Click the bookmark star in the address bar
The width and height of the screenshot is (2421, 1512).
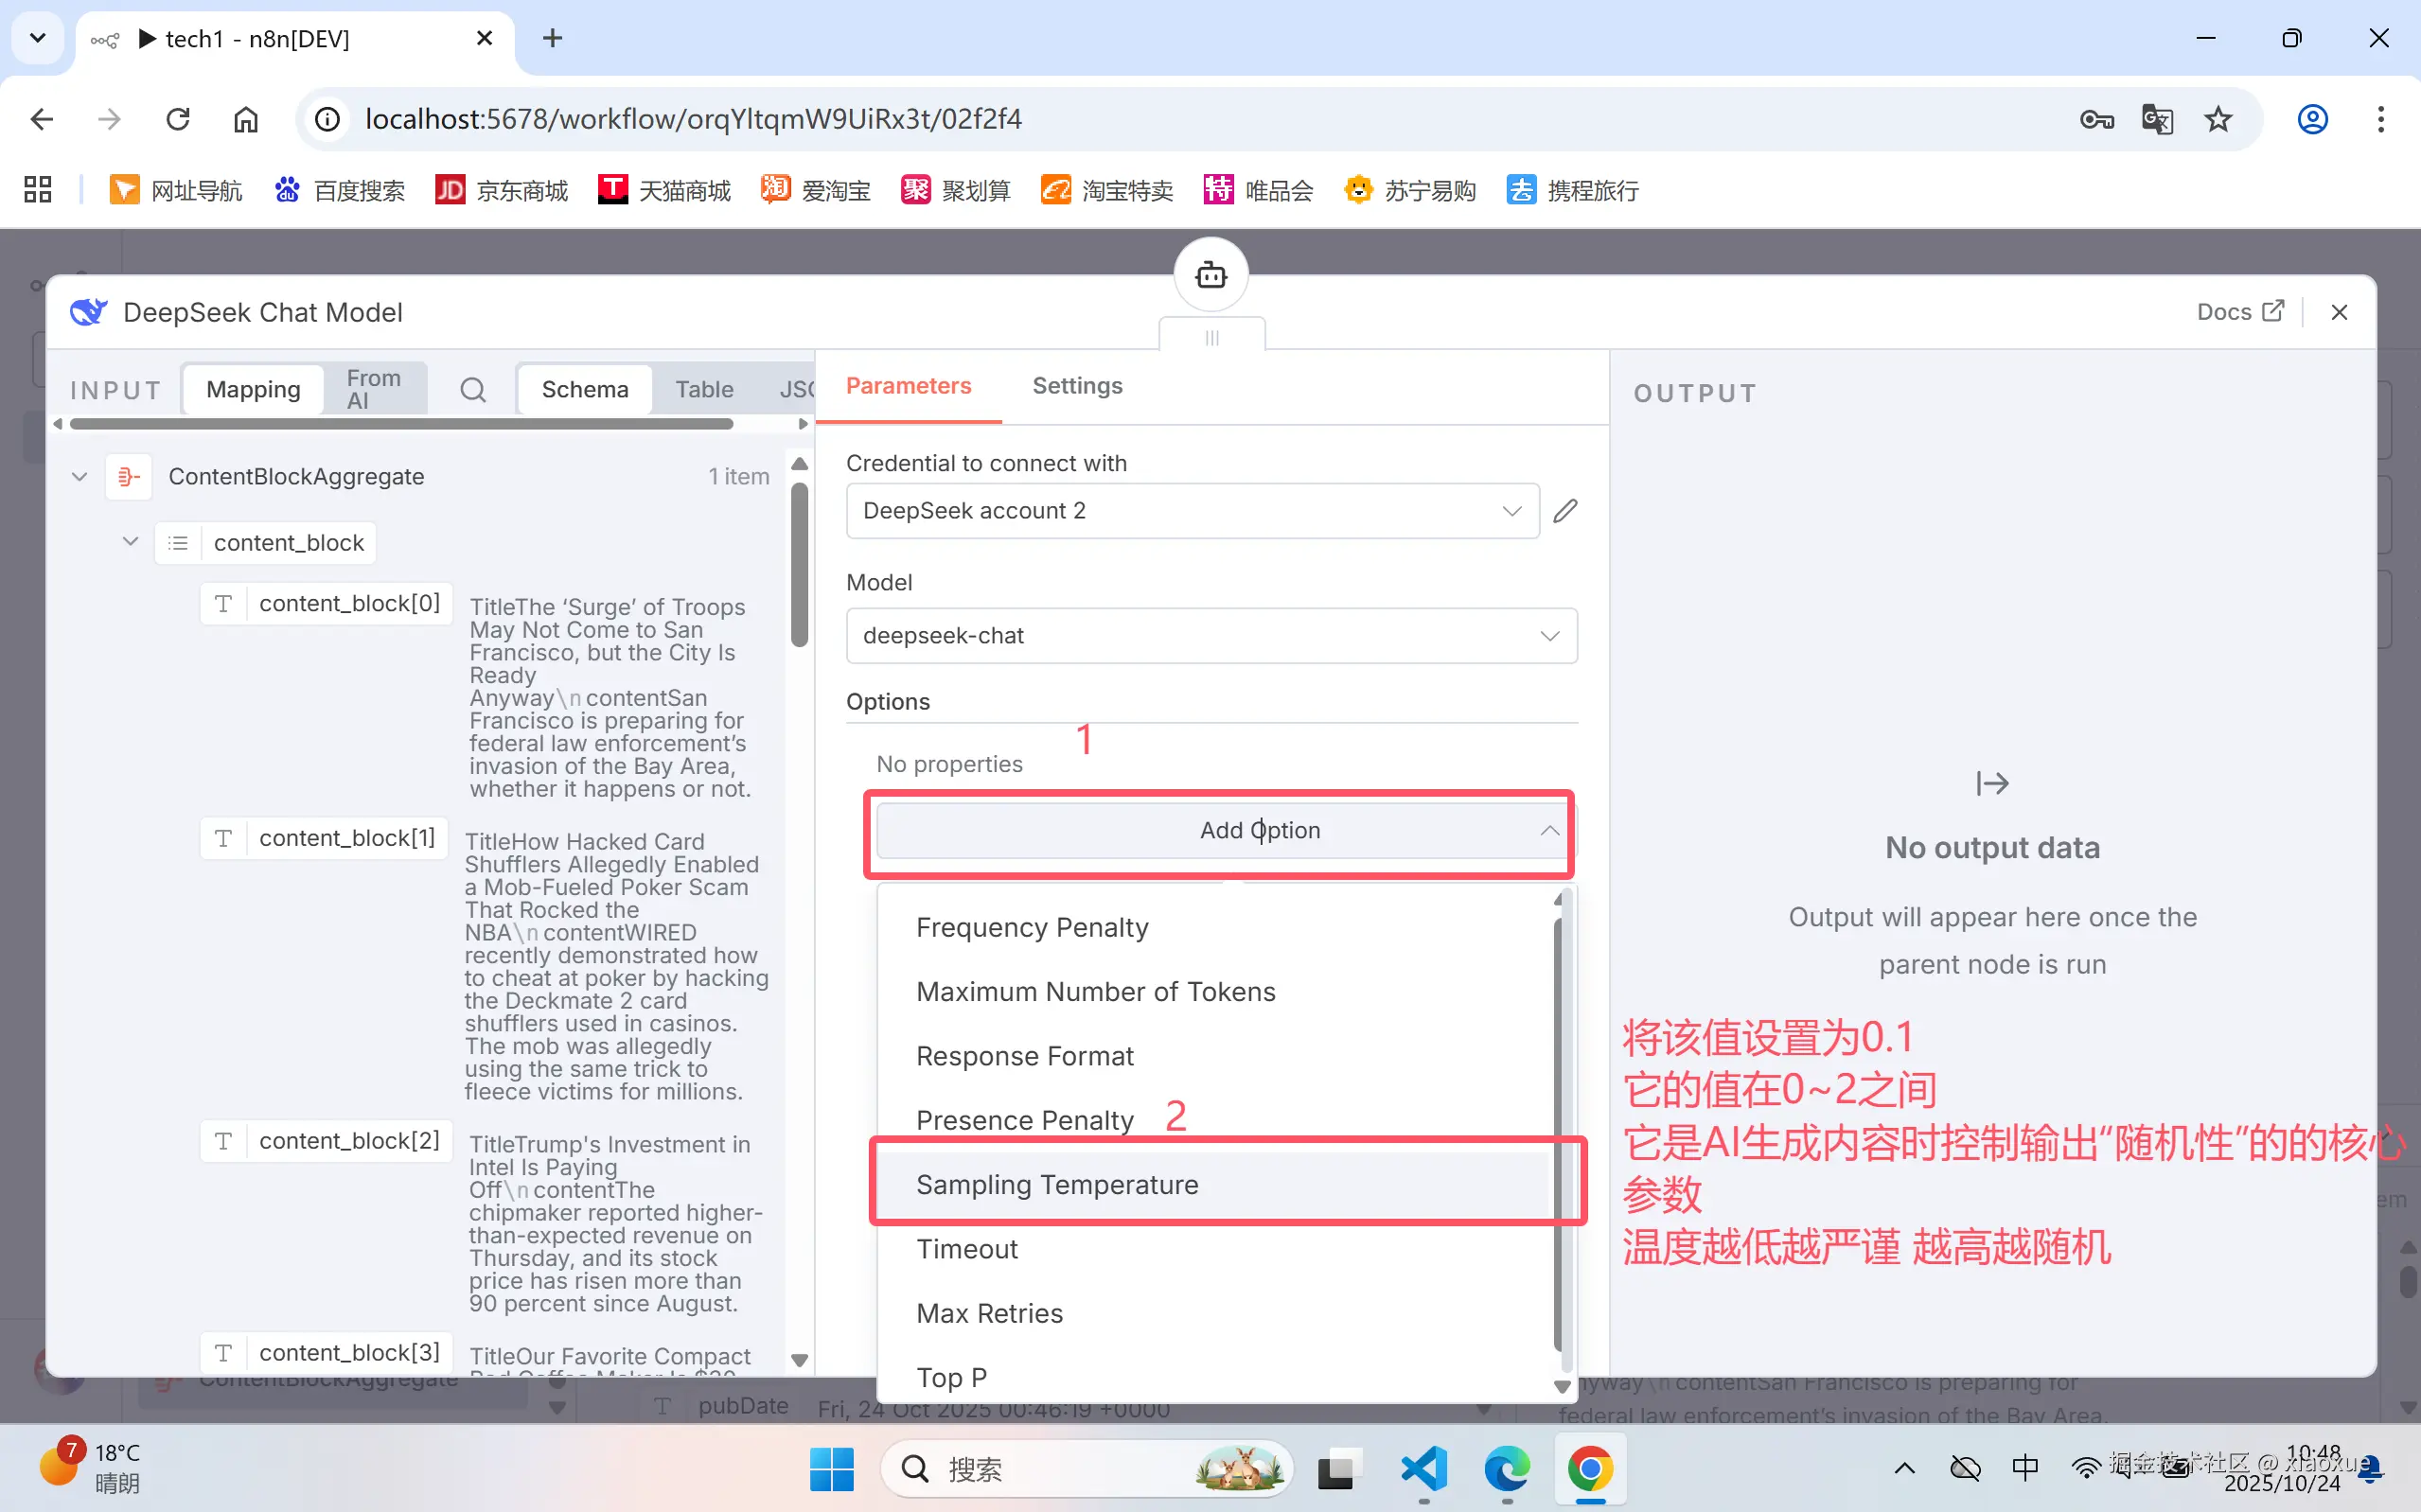click(2218, 119)
